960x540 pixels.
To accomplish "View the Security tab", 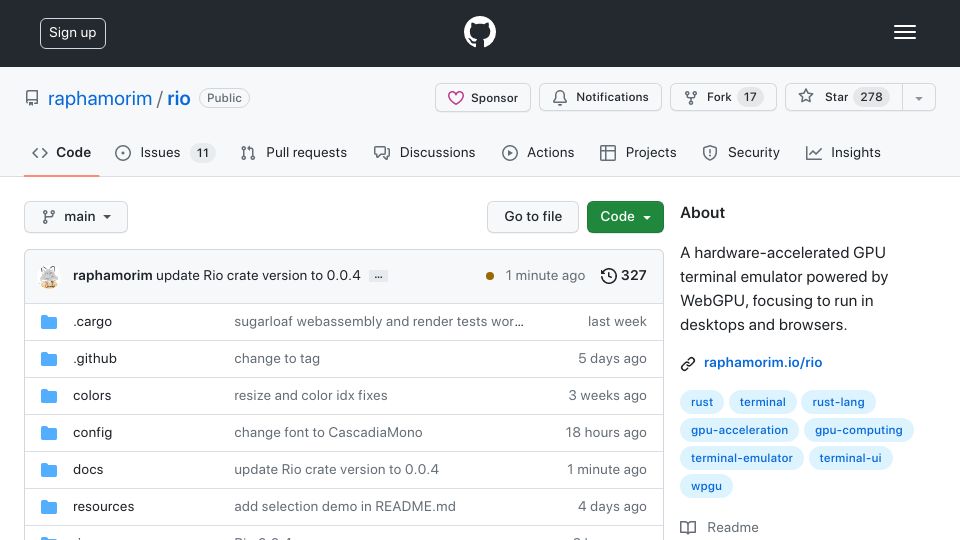I will (x=741, y=152).
